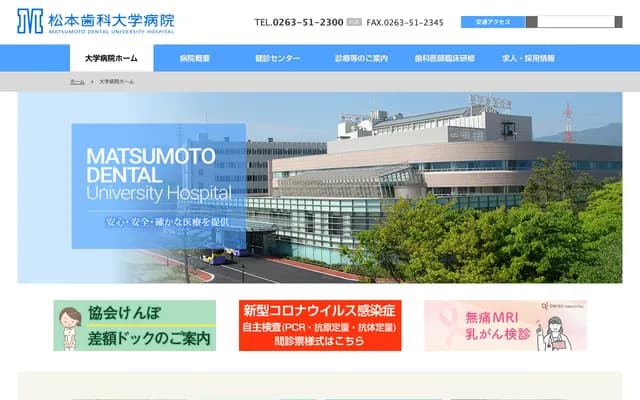Viewport: 640px width, 400px height.
Task: Open the 大学病院ホーム tab
Action: pos(111,58)
